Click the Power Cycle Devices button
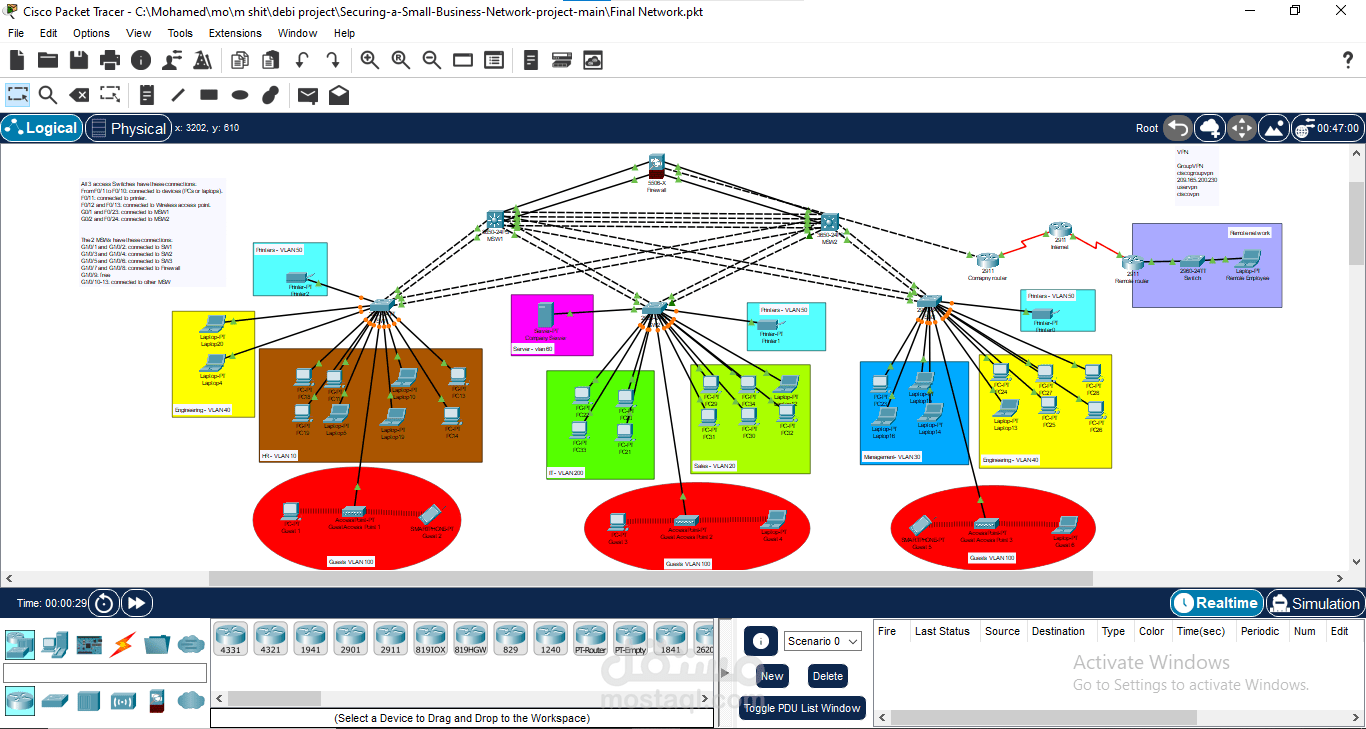The width and height of the screenshot is (1366, 729). [102, 603]
